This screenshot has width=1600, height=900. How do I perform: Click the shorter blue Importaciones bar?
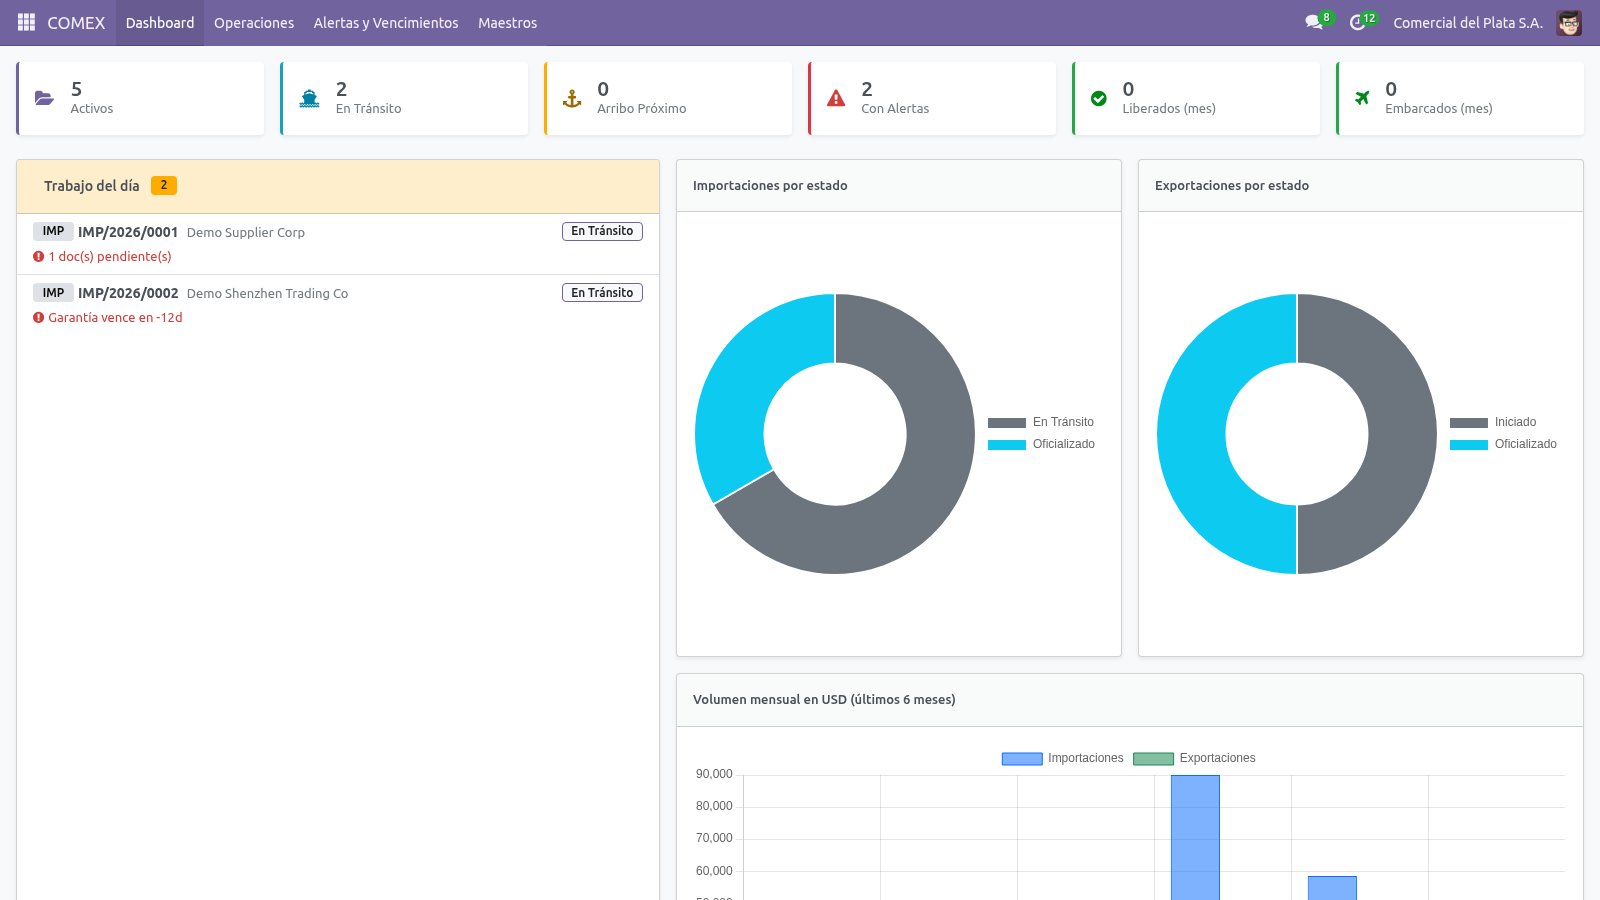(1332, 888)
